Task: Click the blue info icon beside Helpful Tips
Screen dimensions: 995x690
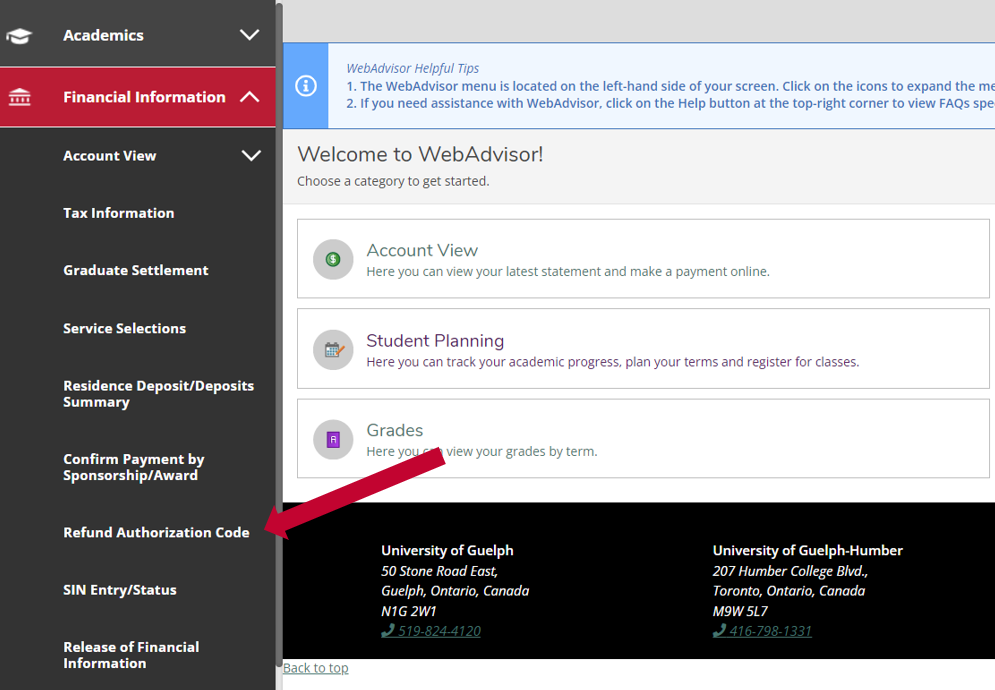Action: click(305, 85)
